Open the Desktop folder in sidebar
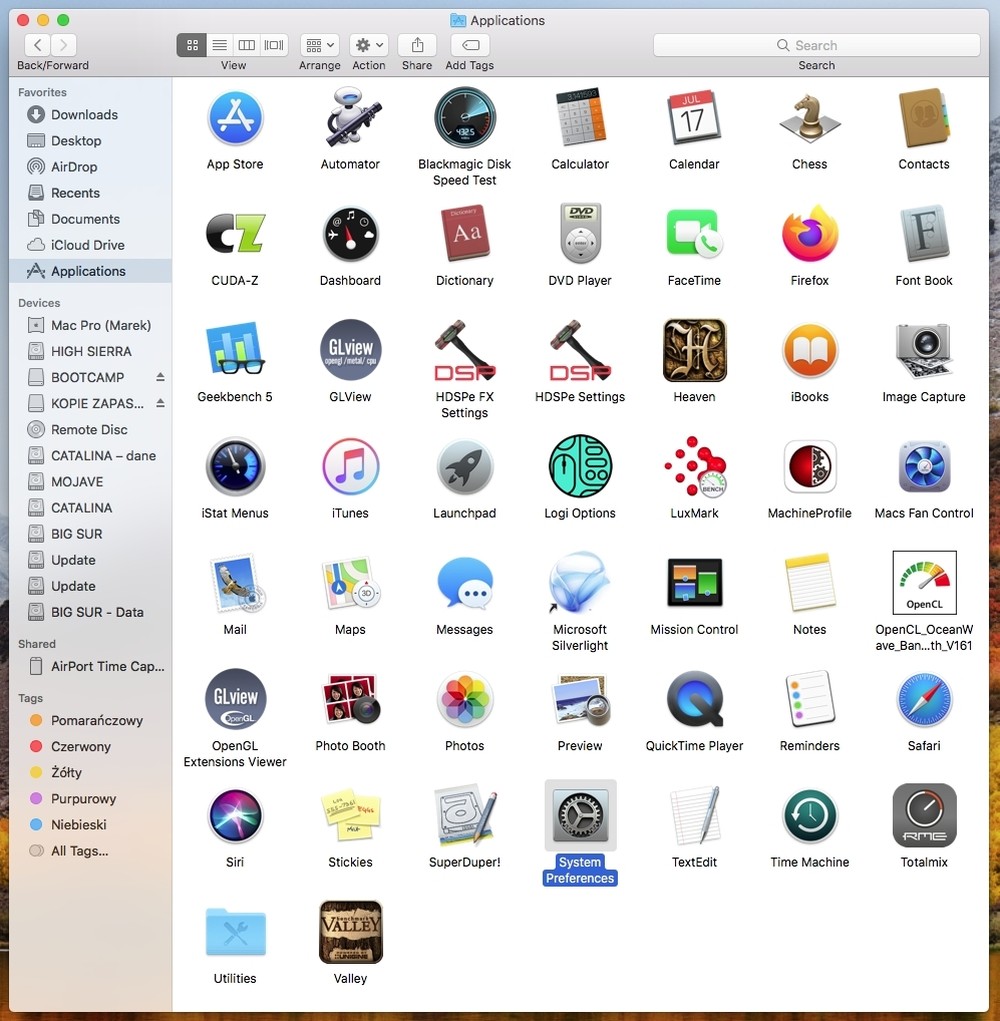Viewport: 1000px width, 1021px height. tap(90, 141)
